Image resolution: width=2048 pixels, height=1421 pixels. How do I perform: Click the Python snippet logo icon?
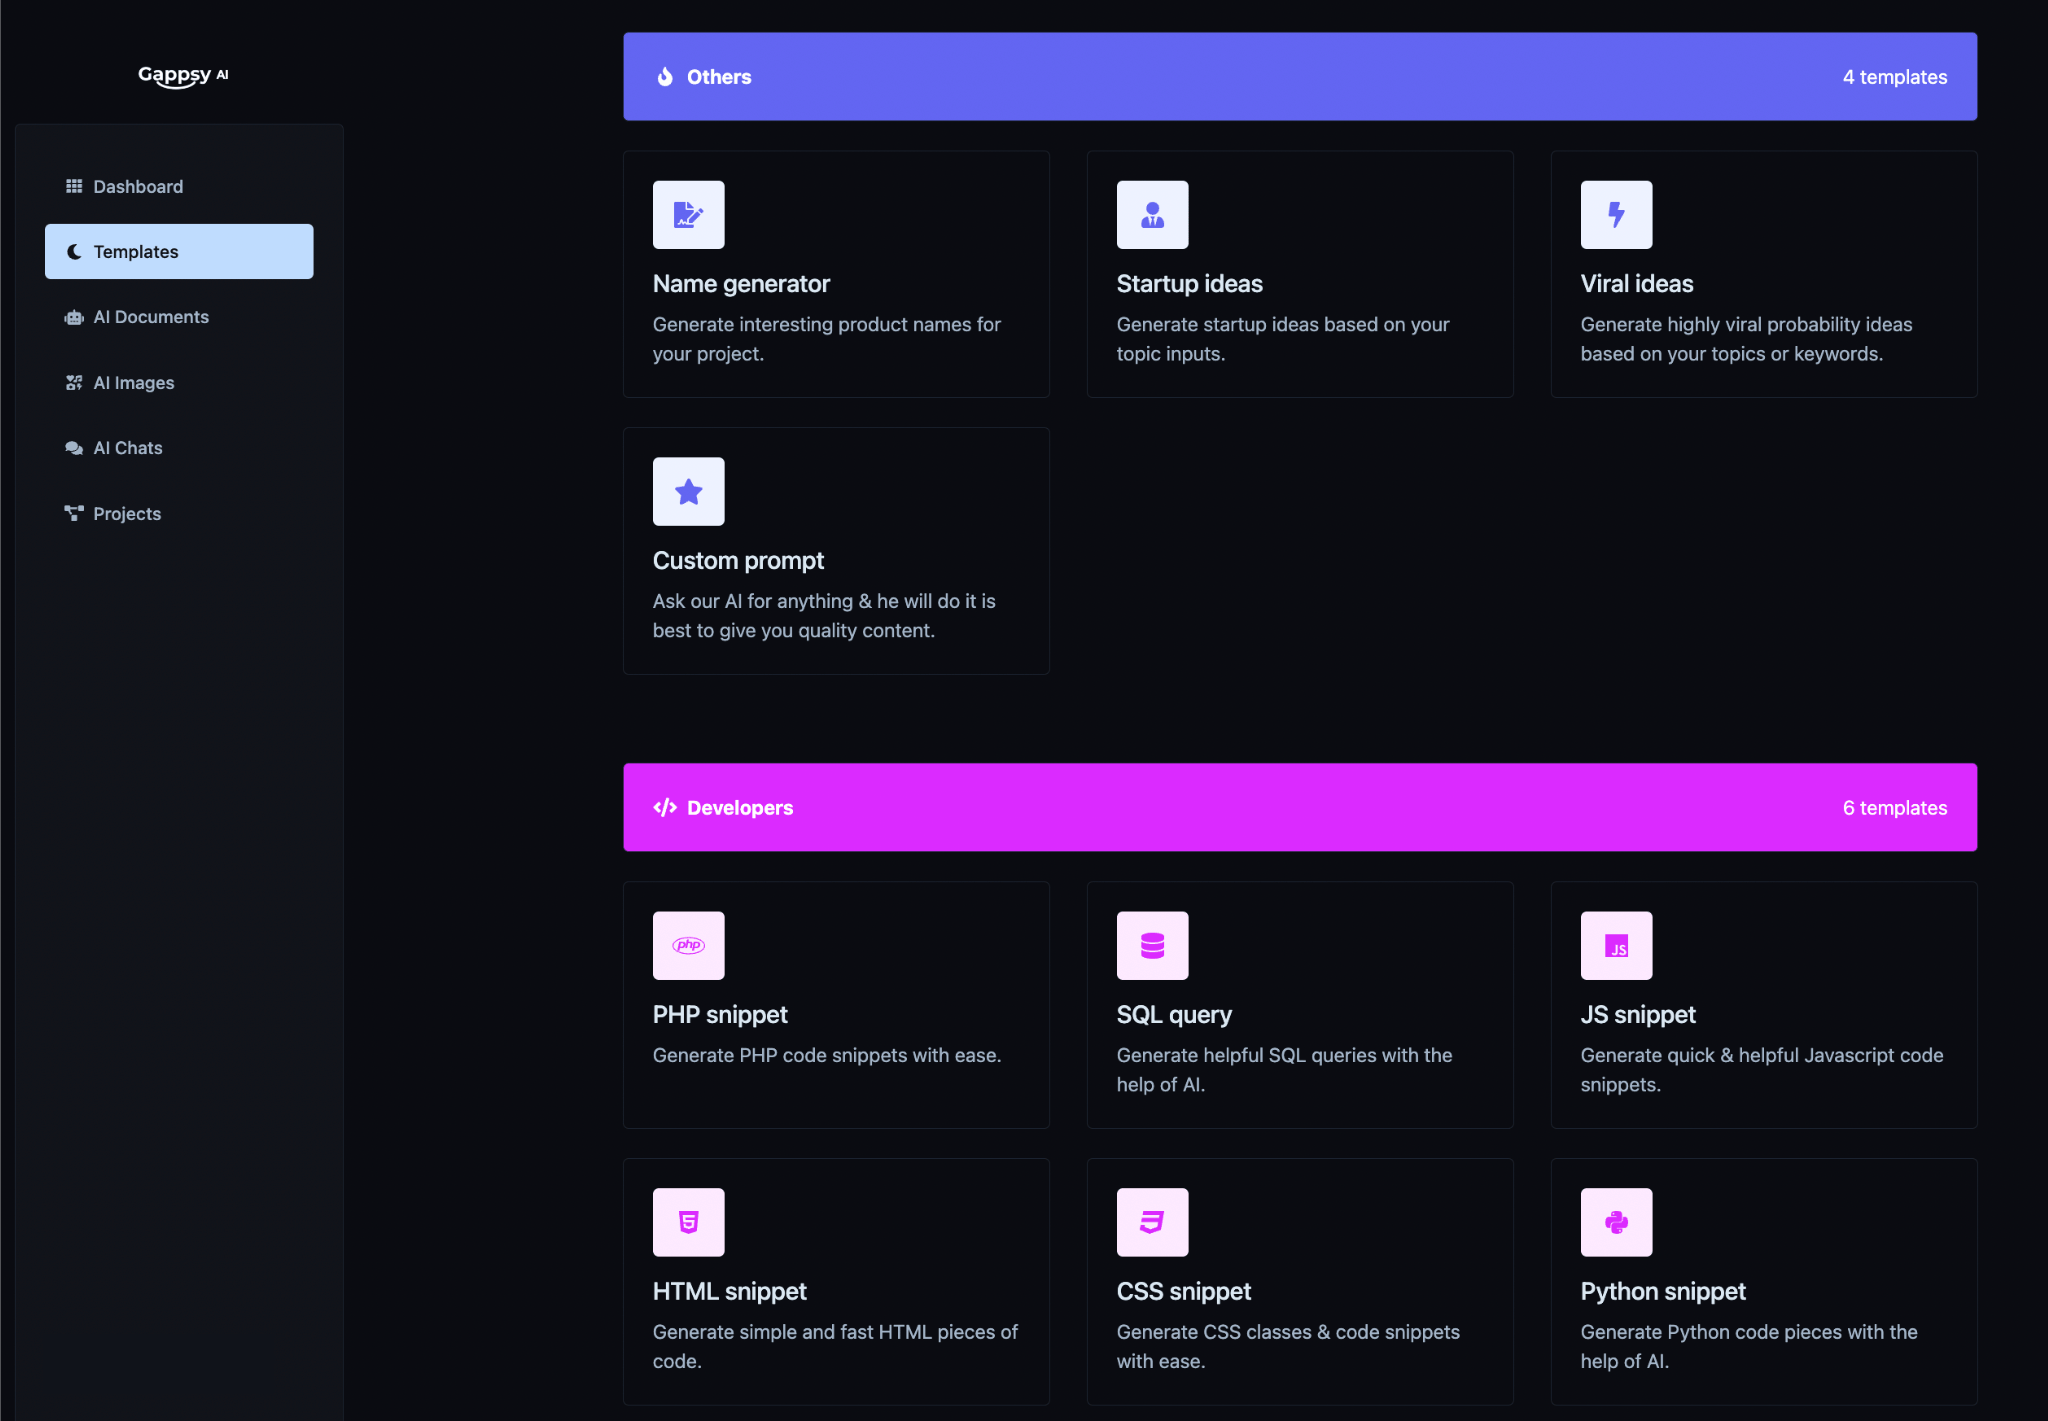(x=1616, y=1222)
